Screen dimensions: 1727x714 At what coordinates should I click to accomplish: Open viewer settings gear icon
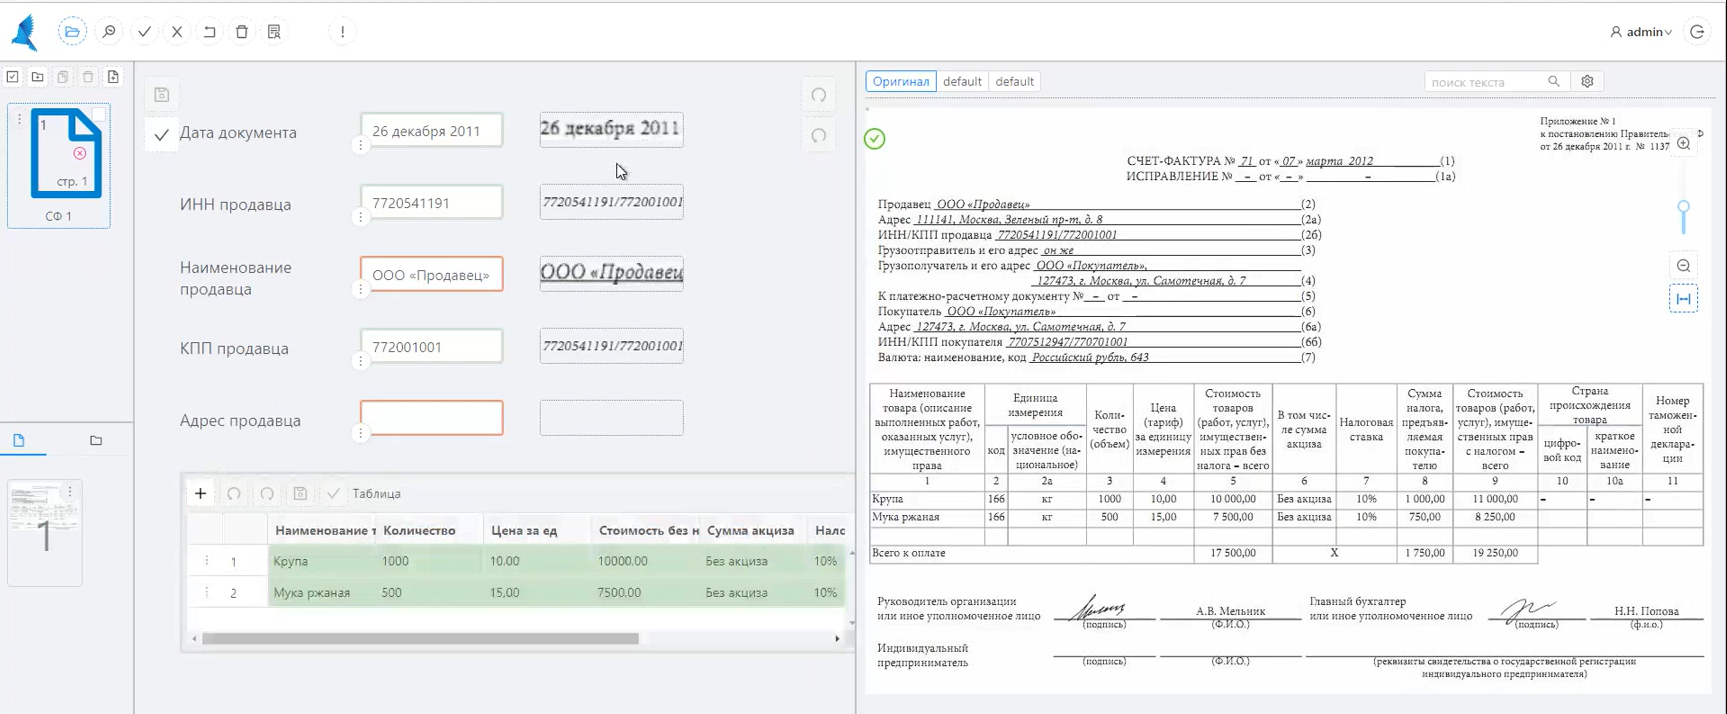point(1587,82)
